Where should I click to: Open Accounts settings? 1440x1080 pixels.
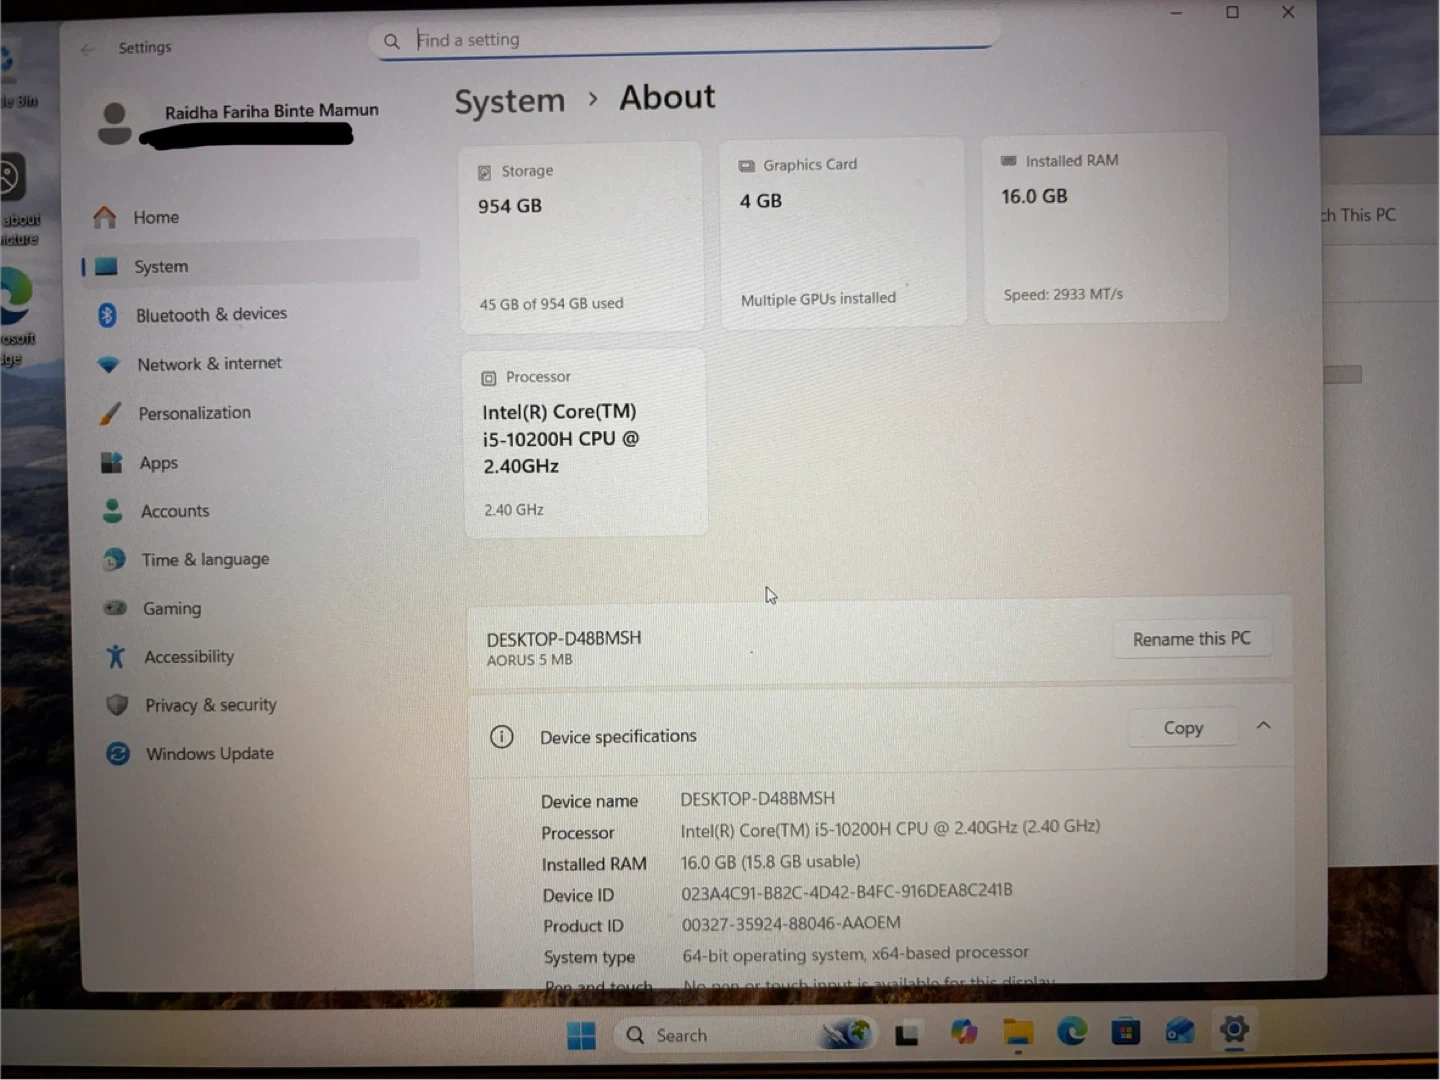tap(175, 511)
